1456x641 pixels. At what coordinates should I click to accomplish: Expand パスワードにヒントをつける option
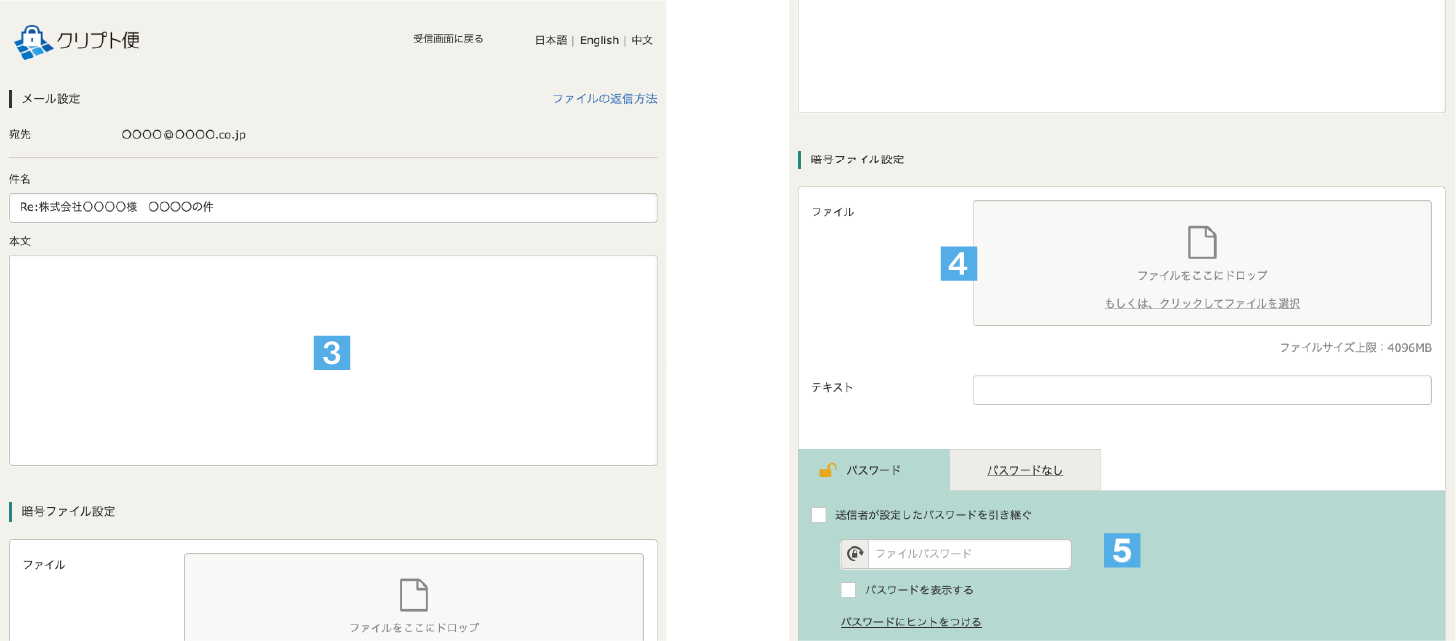911,622
